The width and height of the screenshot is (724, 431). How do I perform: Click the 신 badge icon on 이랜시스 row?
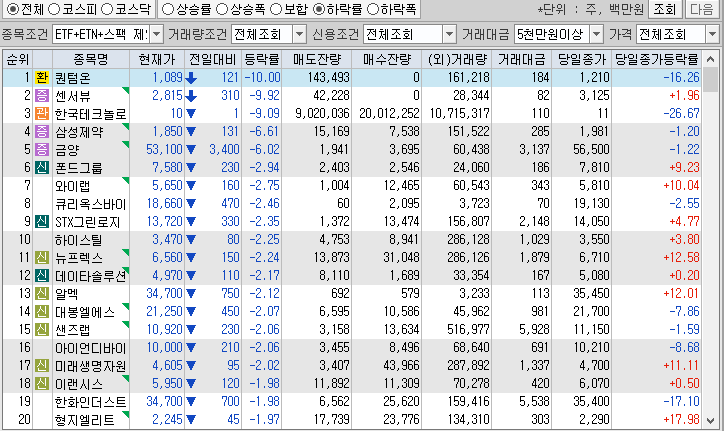pos(42,384)
